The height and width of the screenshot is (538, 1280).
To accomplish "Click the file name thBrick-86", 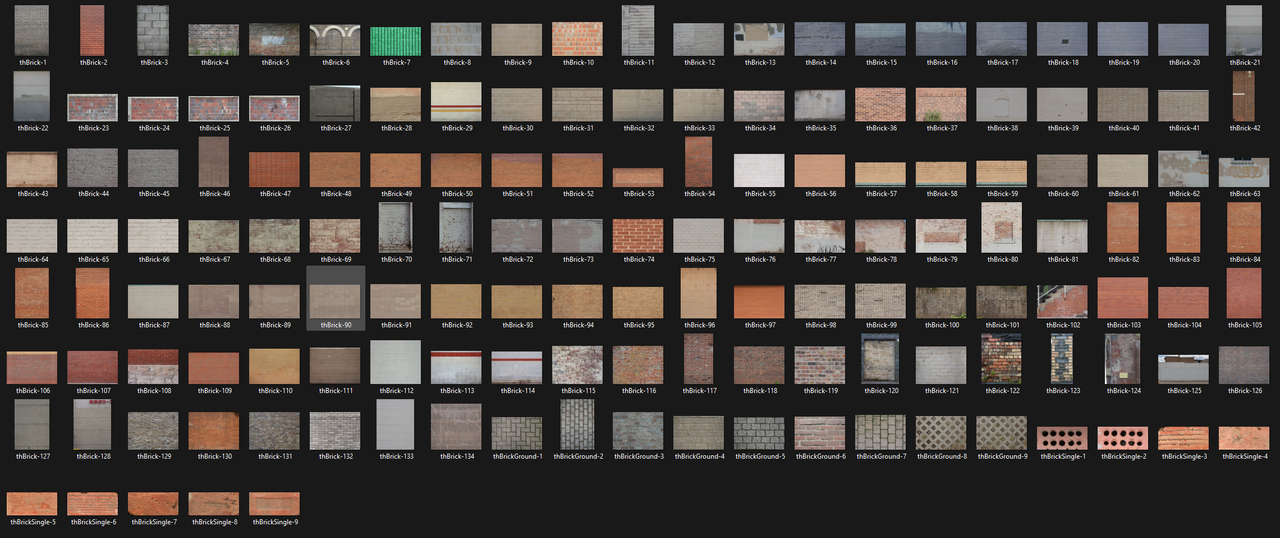I will tap(92, 325).
